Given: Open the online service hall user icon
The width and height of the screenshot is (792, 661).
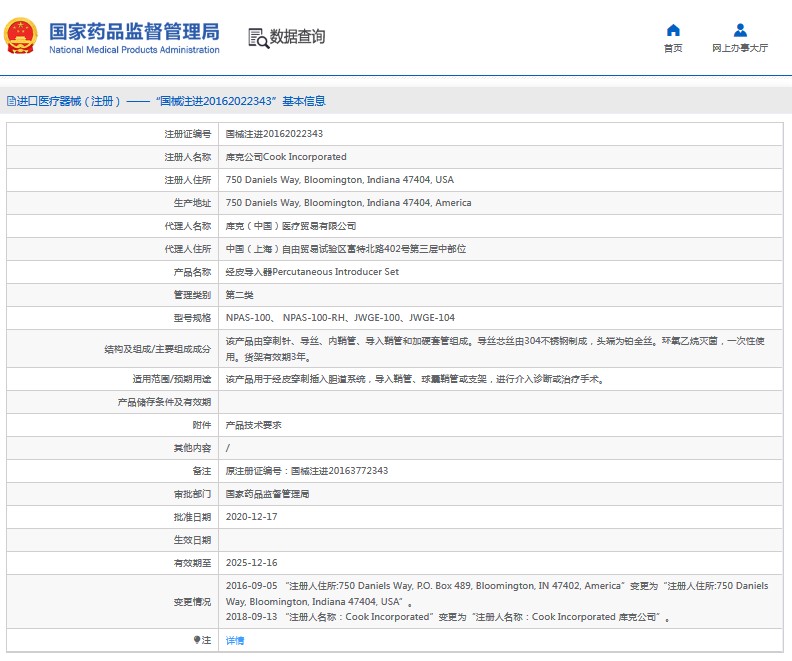Looking at the screenshot, I should (x=740, y=30).
